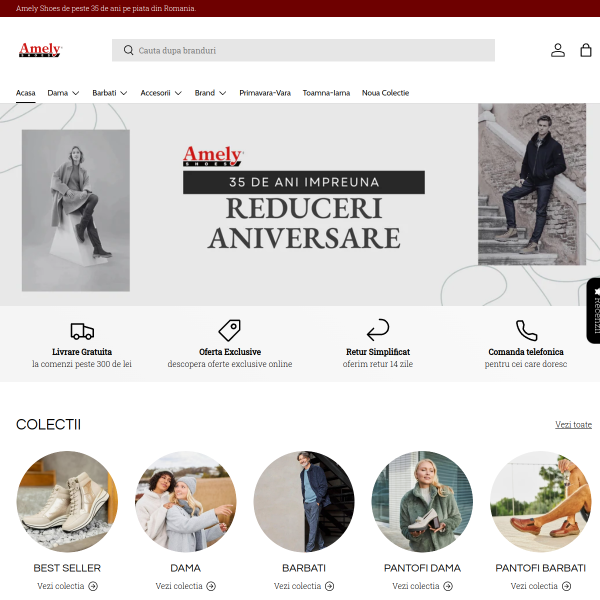Click the COLECTII section heading

click(x=48, y=424)
